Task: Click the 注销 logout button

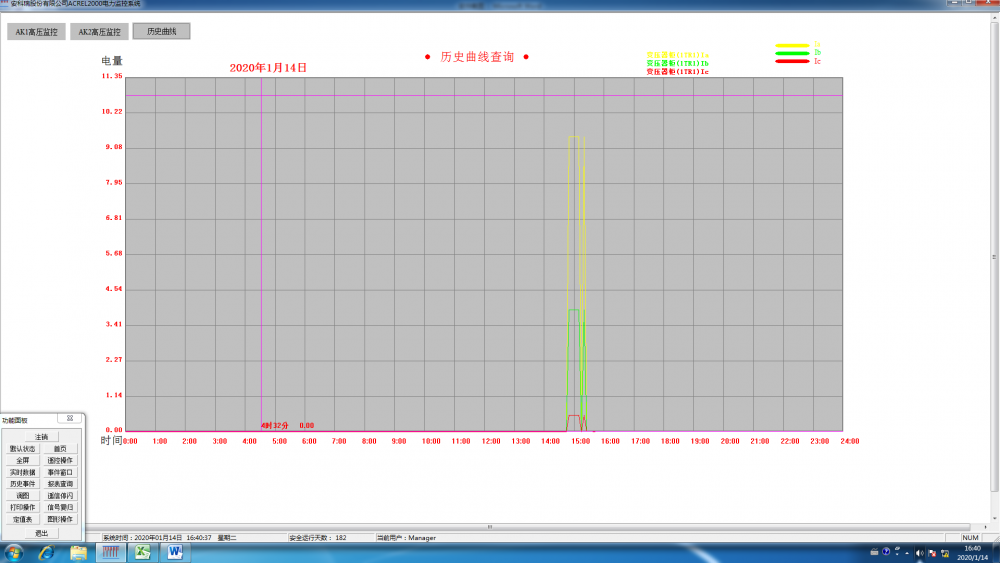Action: 41,437
